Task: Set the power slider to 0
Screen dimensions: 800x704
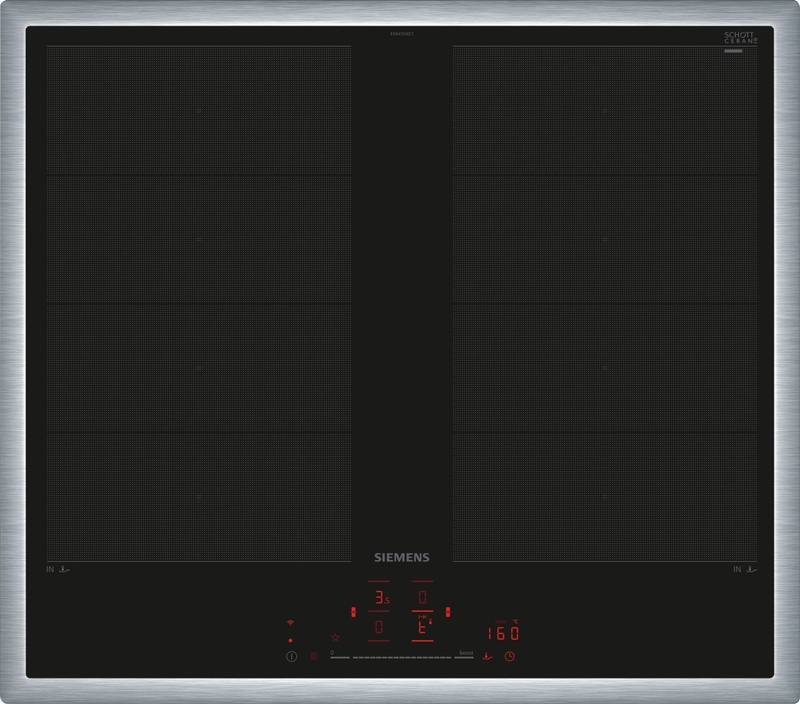Action: 335,657
